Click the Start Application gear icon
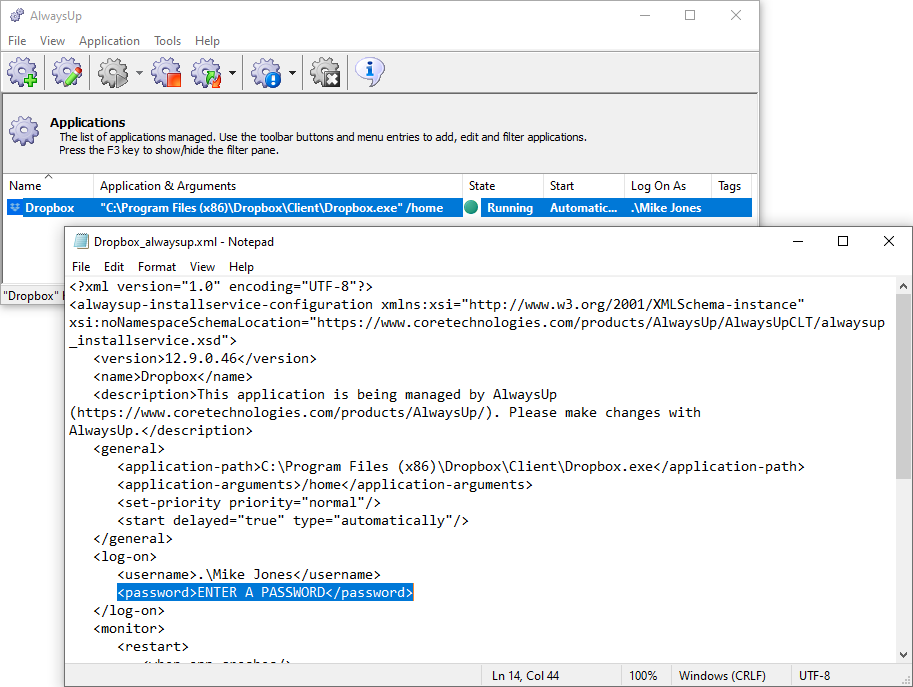Screen dimensions: 913x687 point(113,72)
